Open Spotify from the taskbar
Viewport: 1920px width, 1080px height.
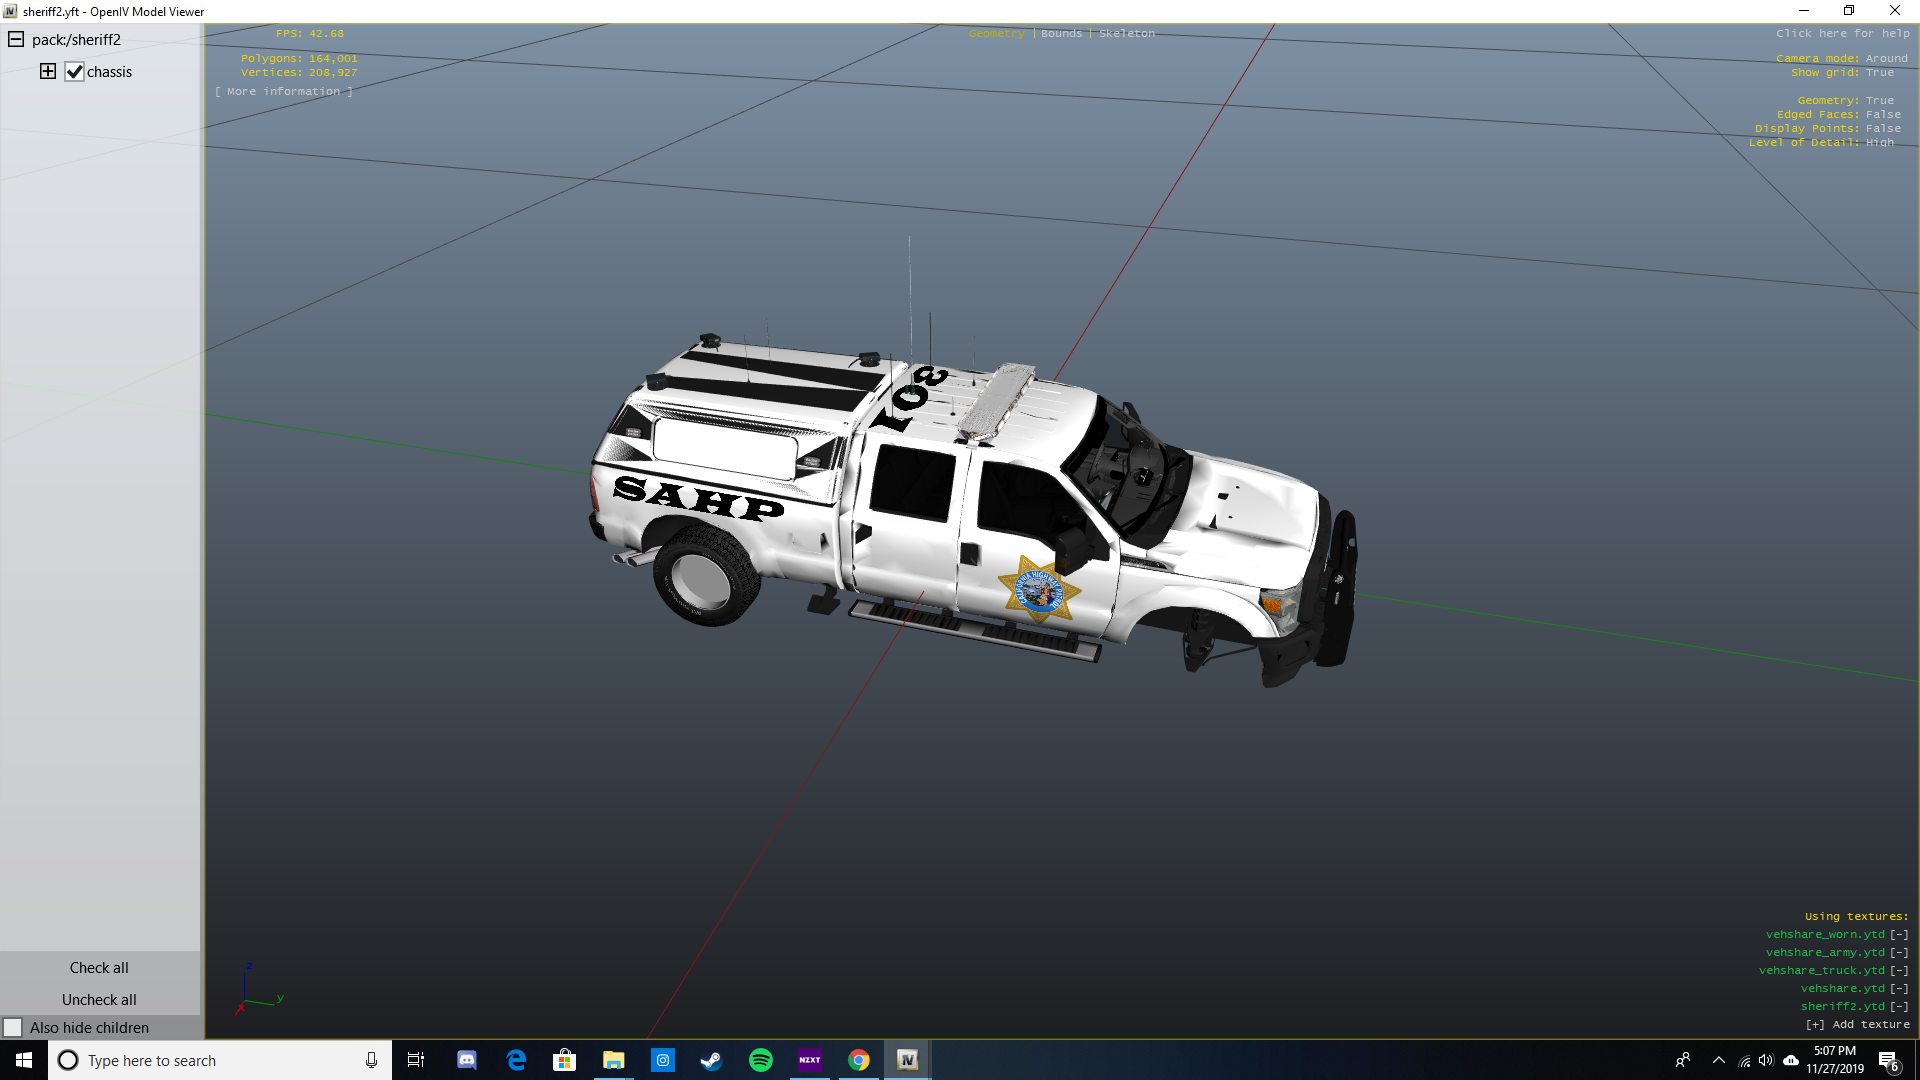click(760, 1060)
